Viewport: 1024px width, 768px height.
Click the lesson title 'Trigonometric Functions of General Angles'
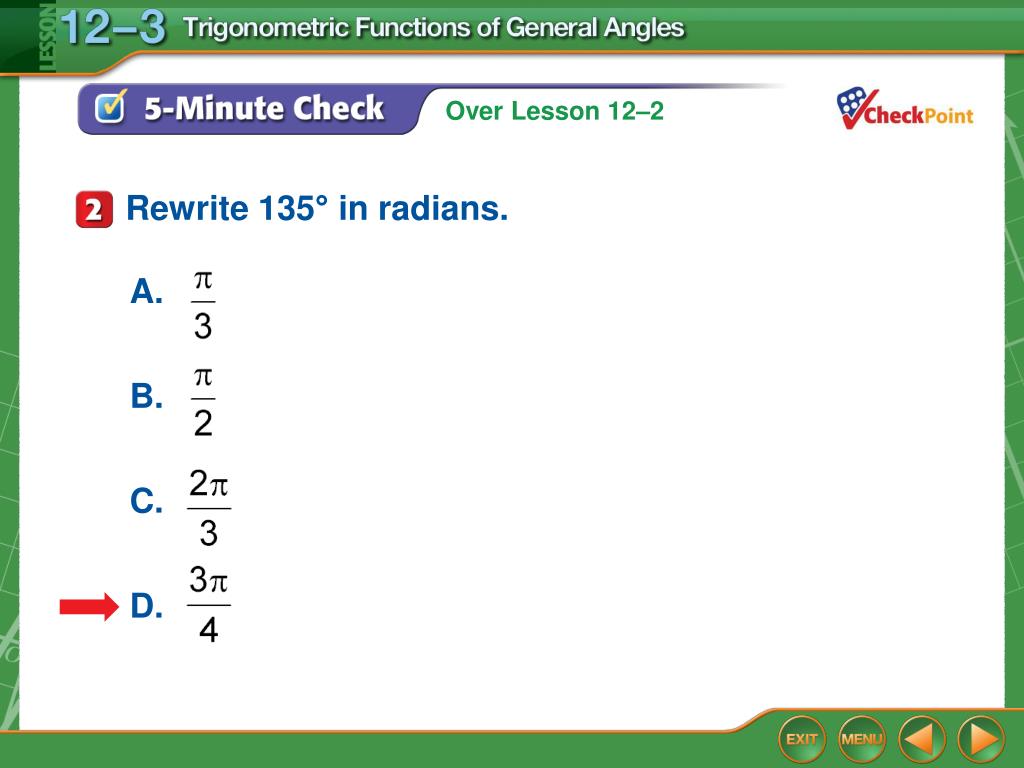tap(434, 27)
